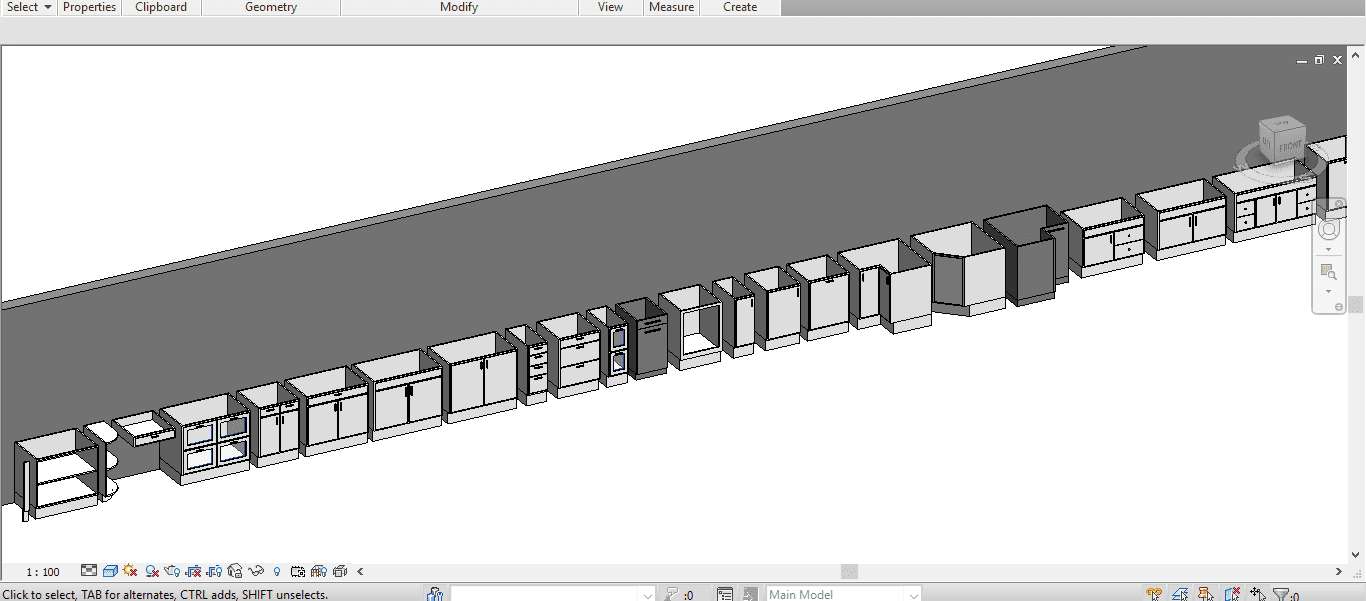Click the Temporary Hide/Isolate glasses icon
The image size is (1366, 601).
pos(255,572)
